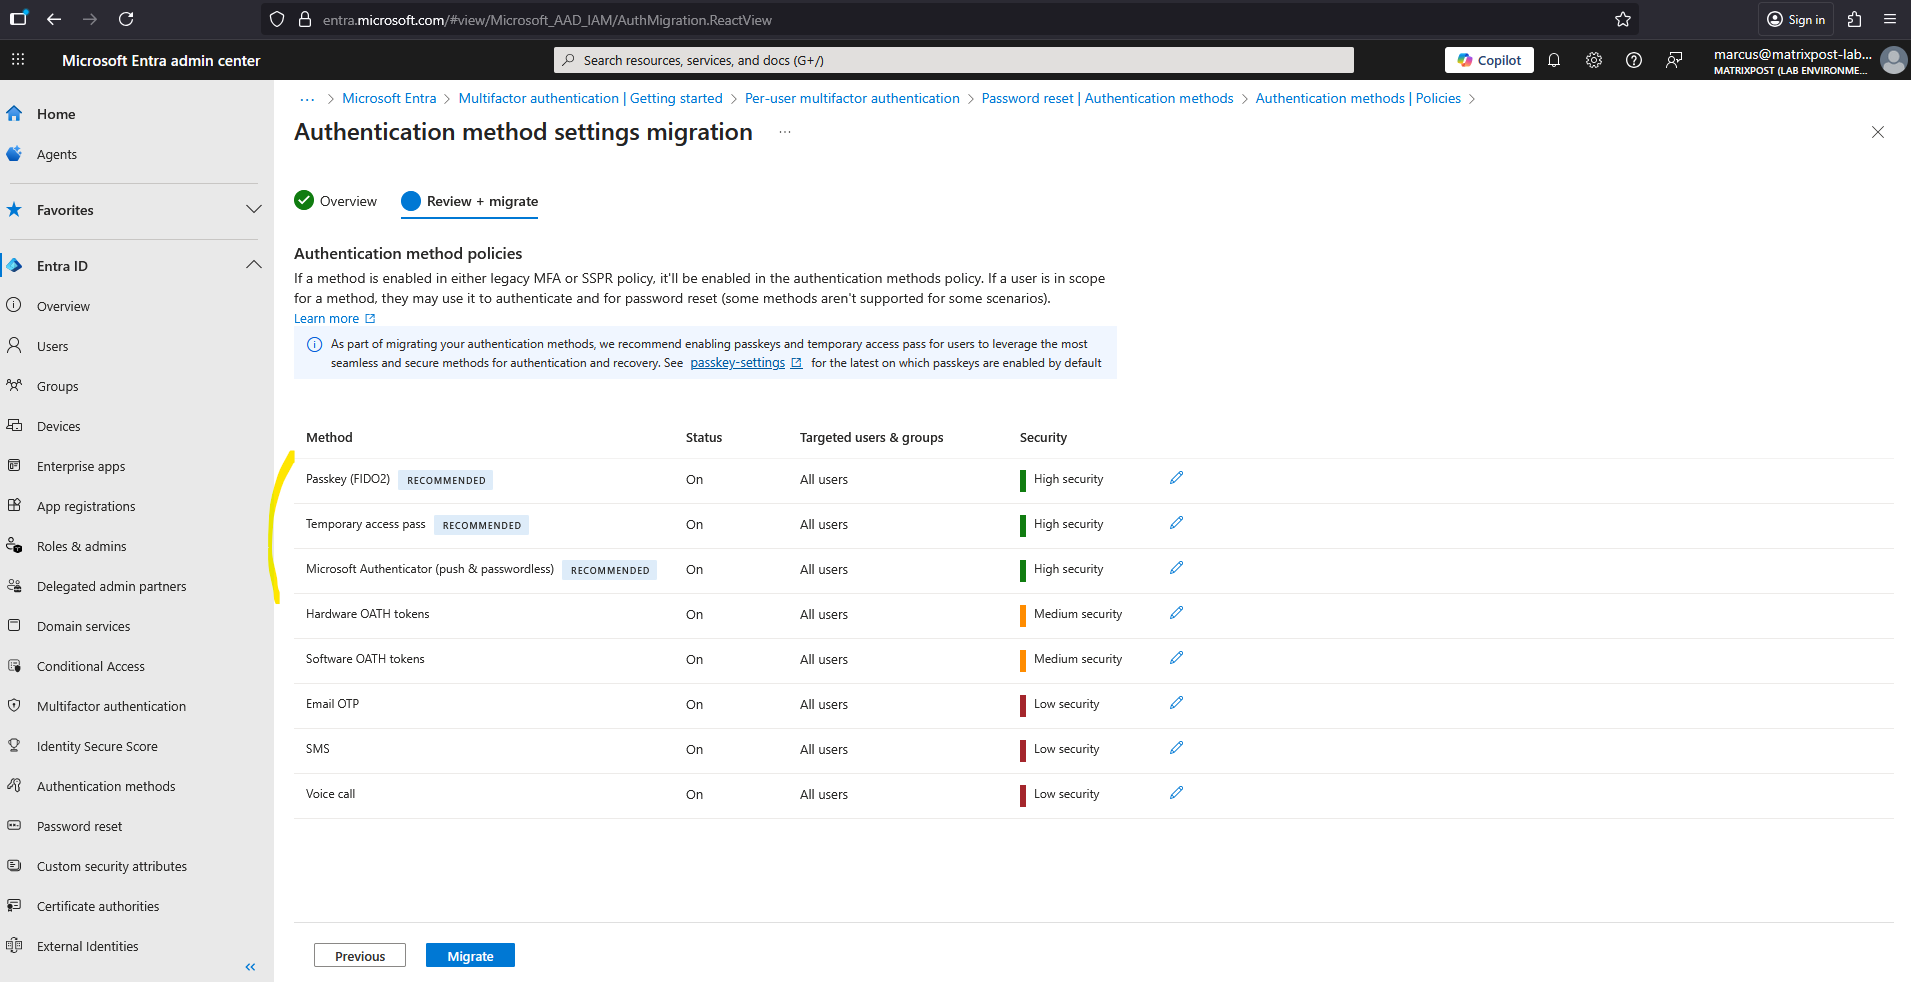Open the passkey-settings link
The image size is (1911, 982).
click(737, 363)
